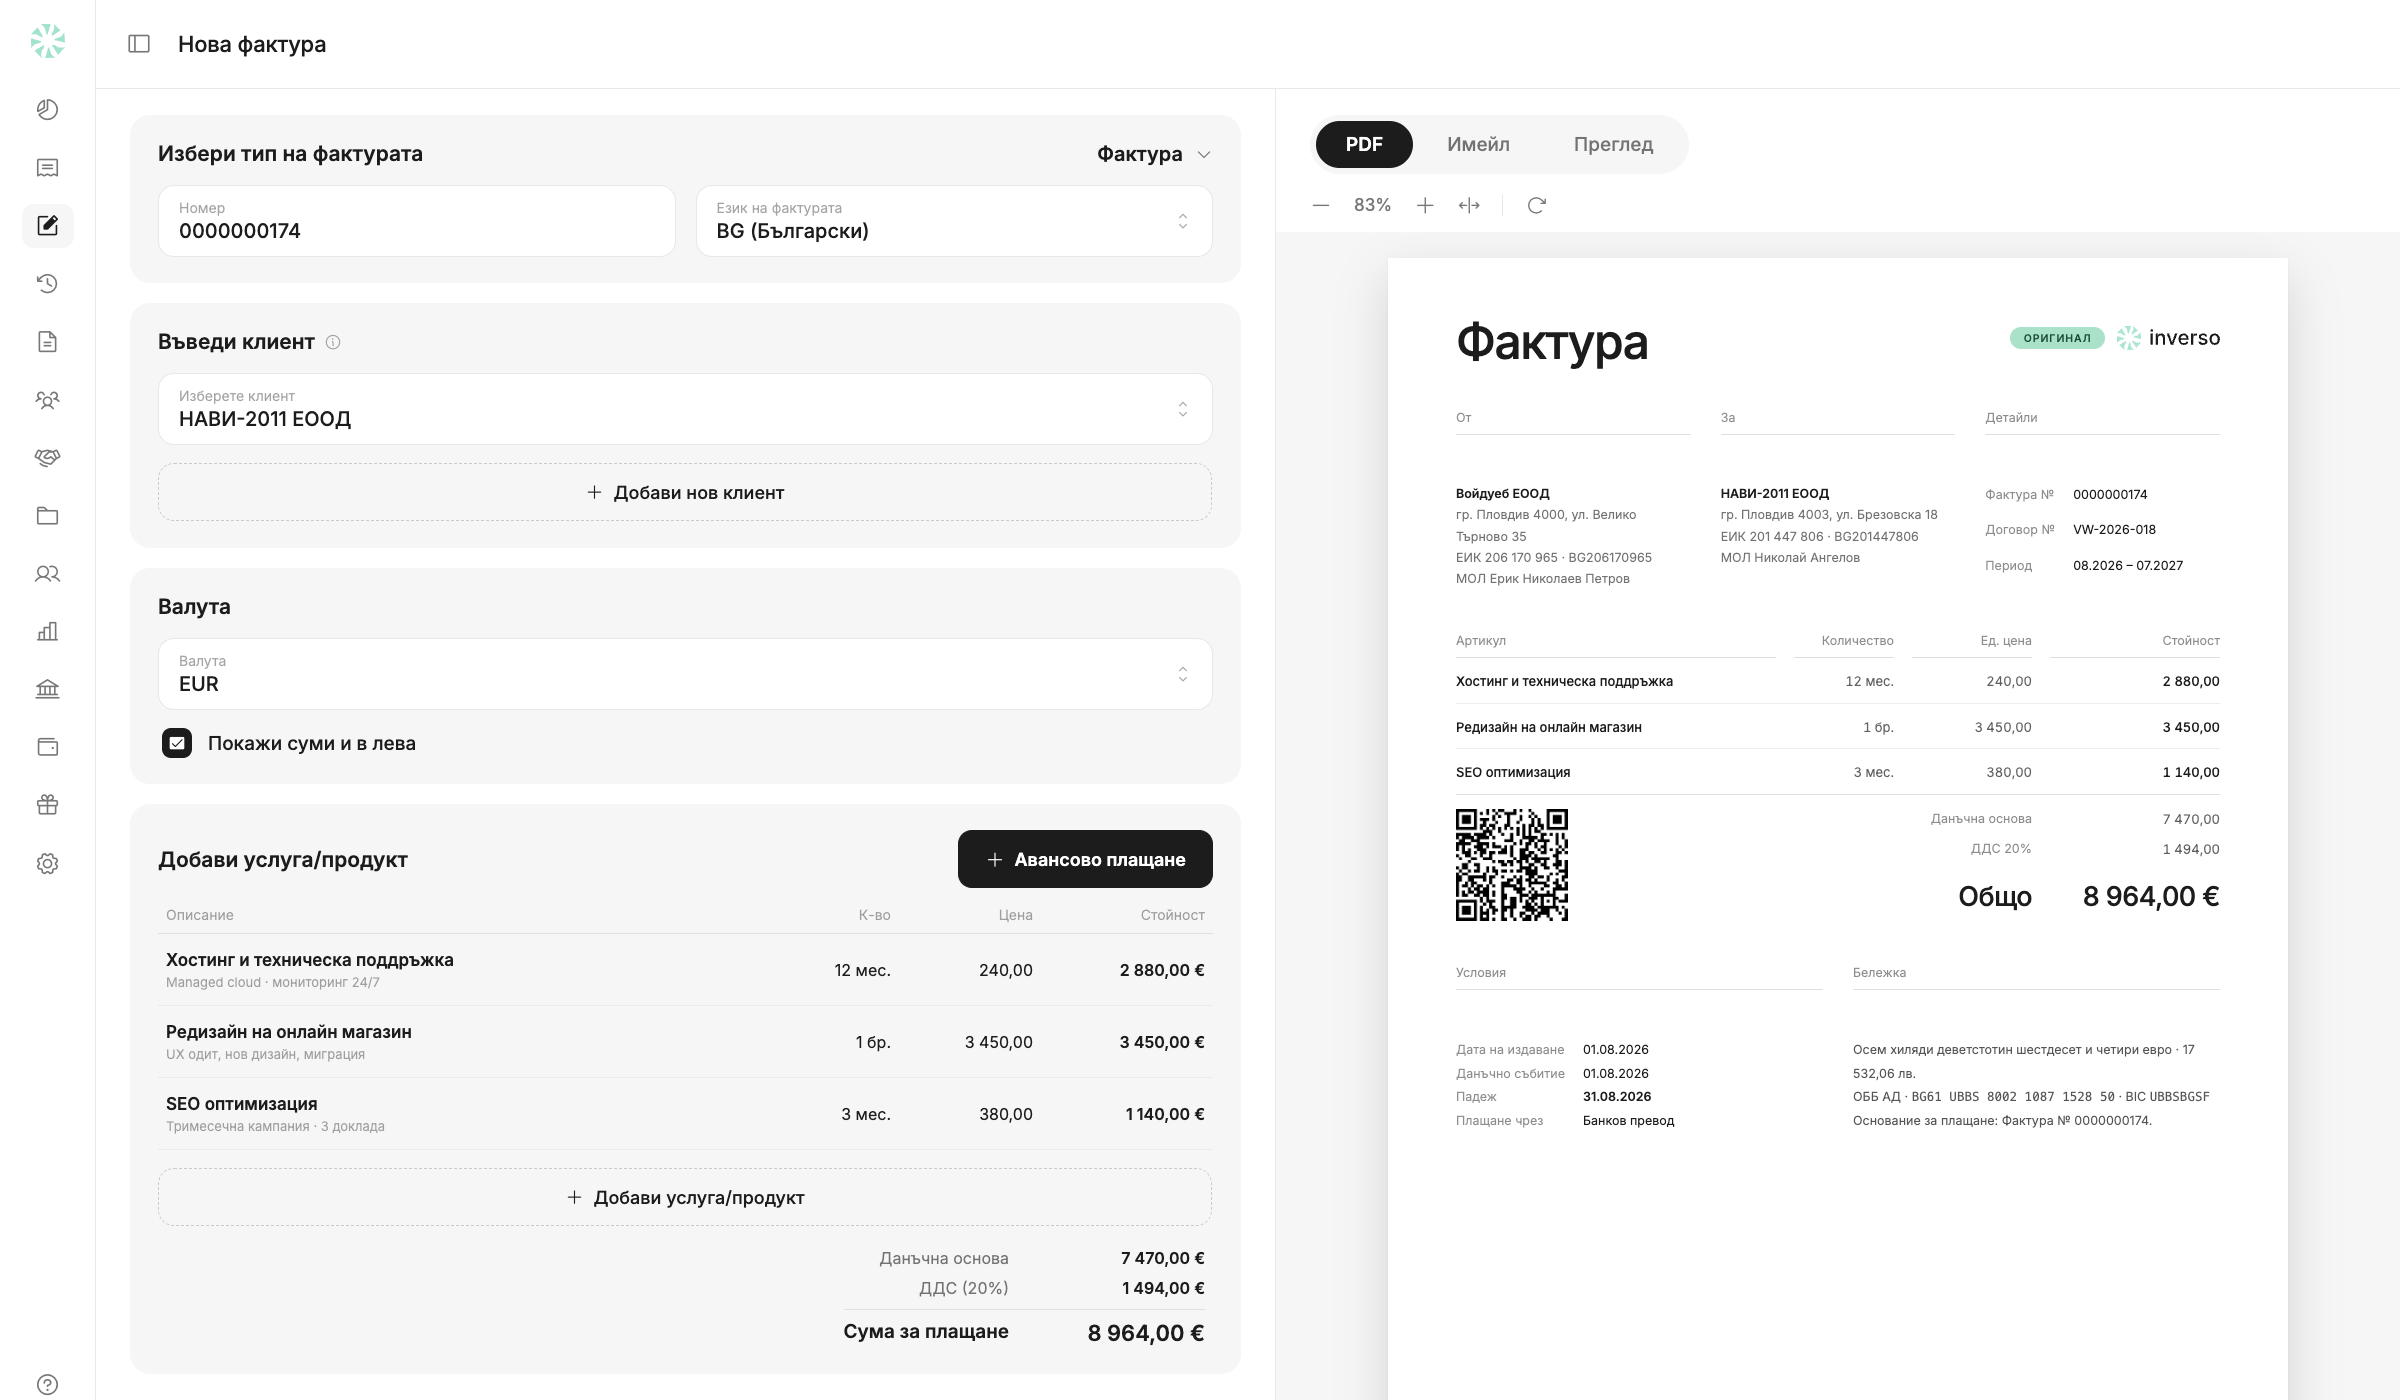Click the 3 450,00 € amount in services table
This screenshot has height=1400, width=2400.
(1162, 1042)
